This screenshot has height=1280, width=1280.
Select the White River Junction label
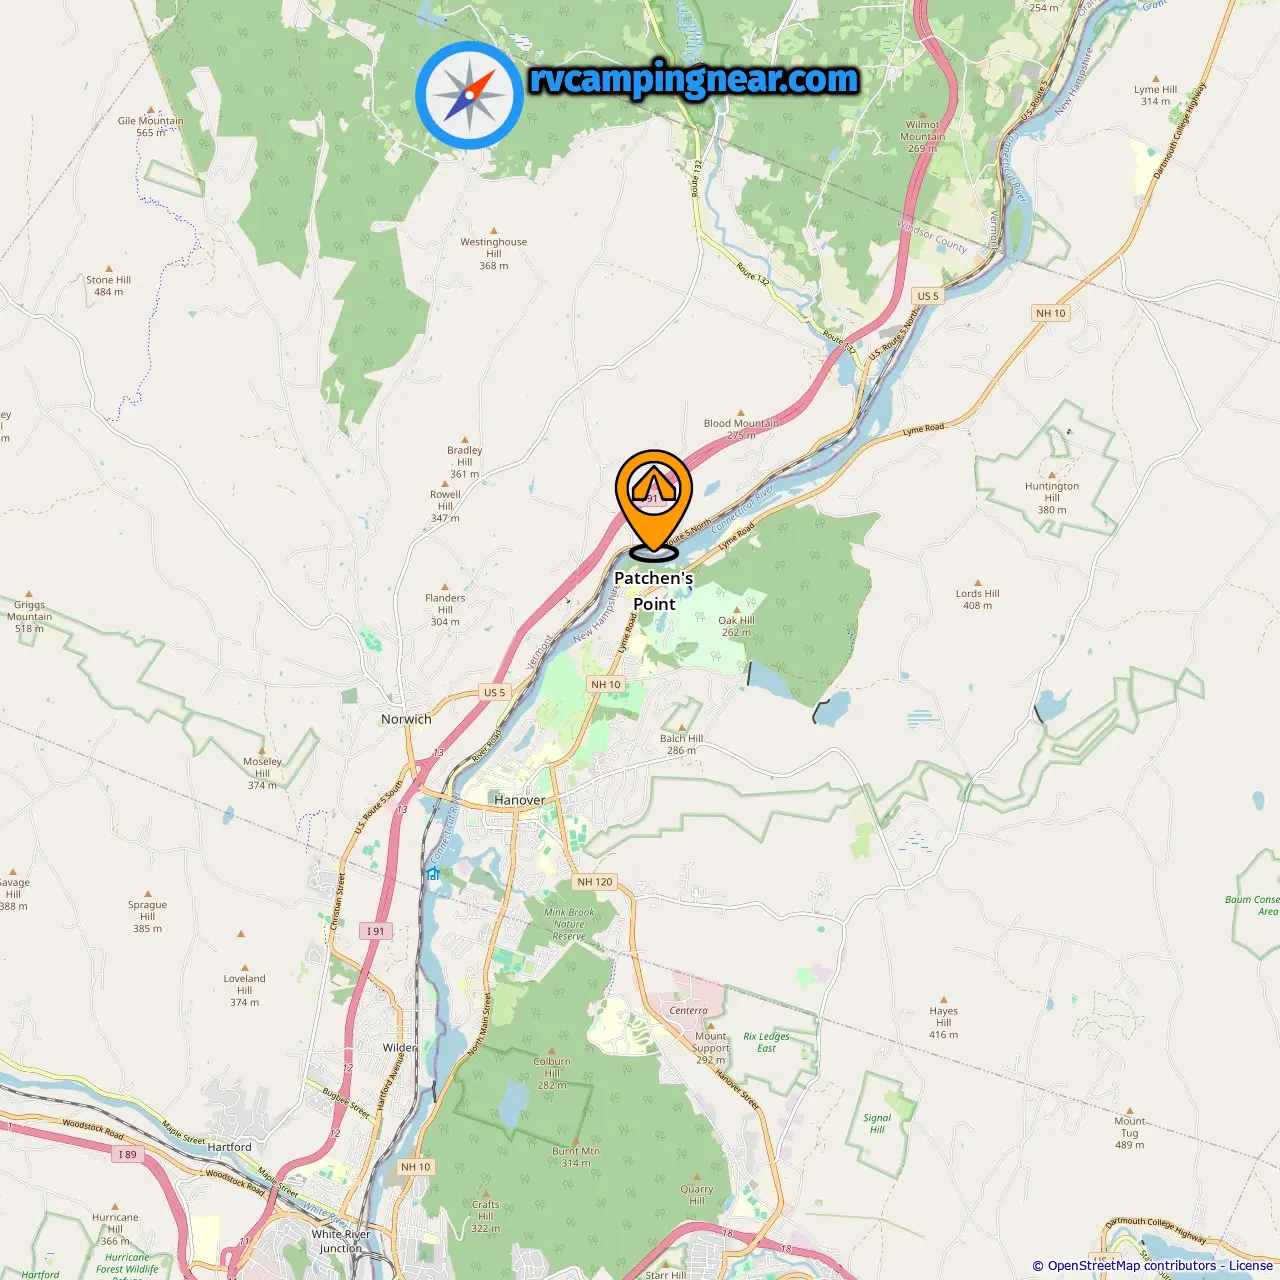tap(341, 1241)
